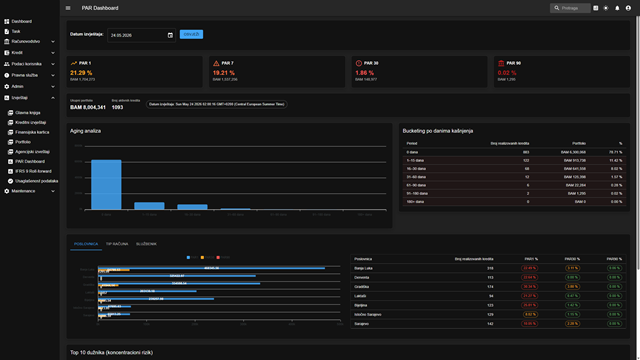Screen dimensions: 640x360
Task: Click the Gradiška PAR30 % badge
Action: click(x=572, y=287)
